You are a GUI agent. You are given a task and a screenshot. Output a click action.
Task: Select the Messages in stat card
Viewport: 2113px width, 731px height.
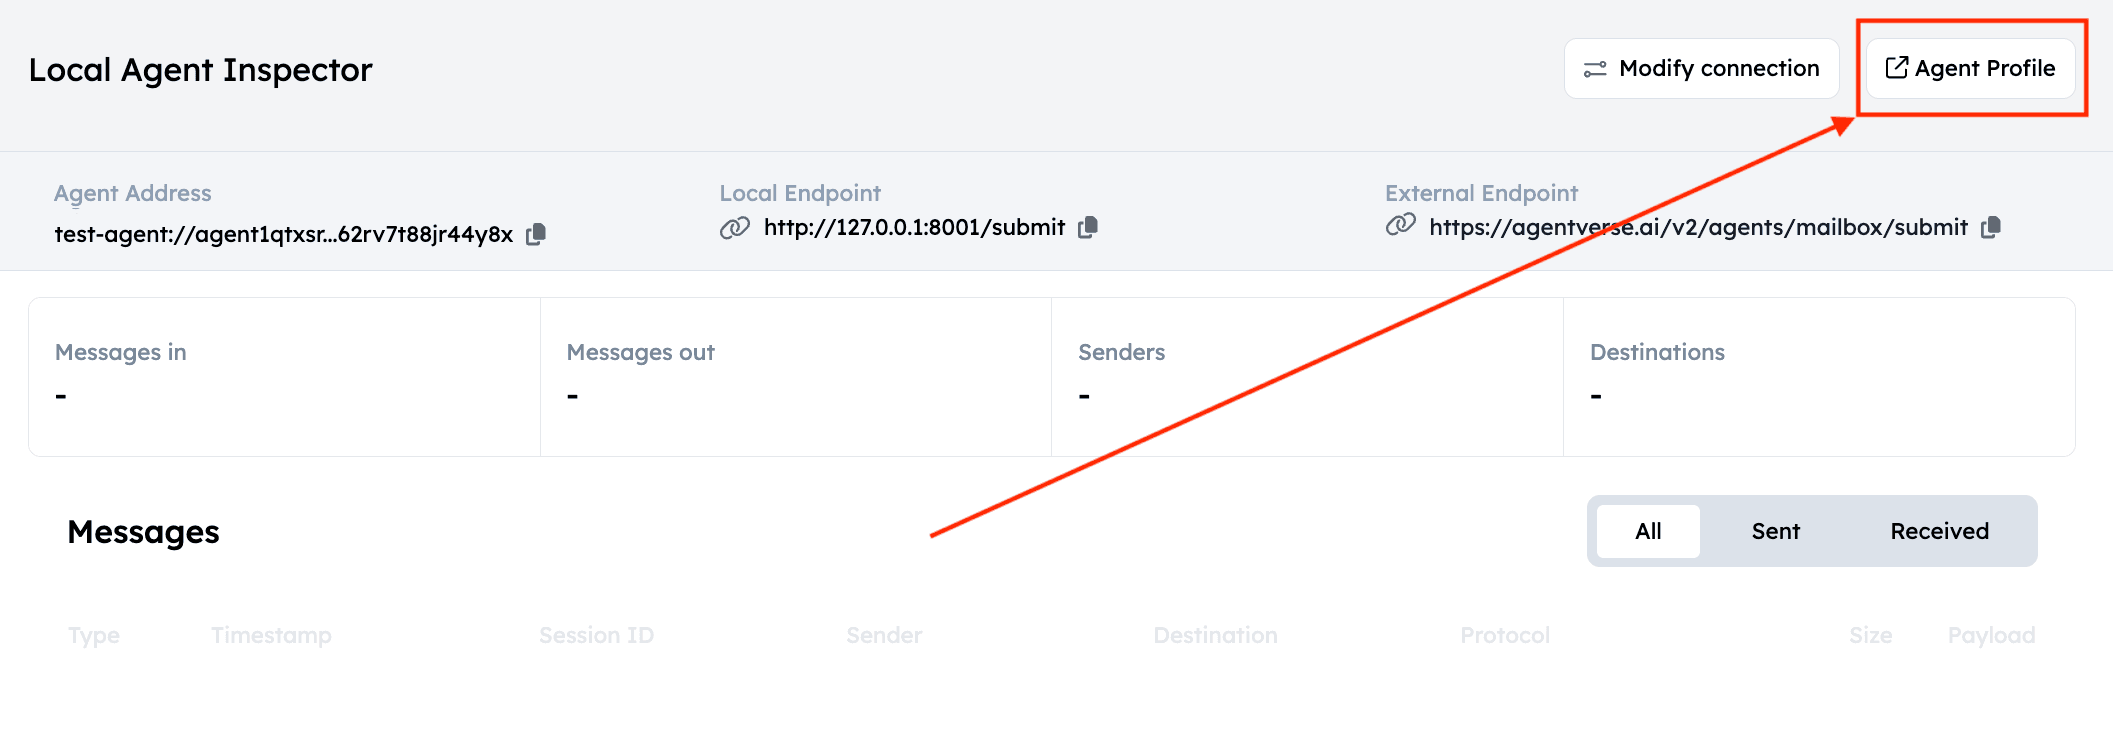pyautogui.click(x=284, y=377)
